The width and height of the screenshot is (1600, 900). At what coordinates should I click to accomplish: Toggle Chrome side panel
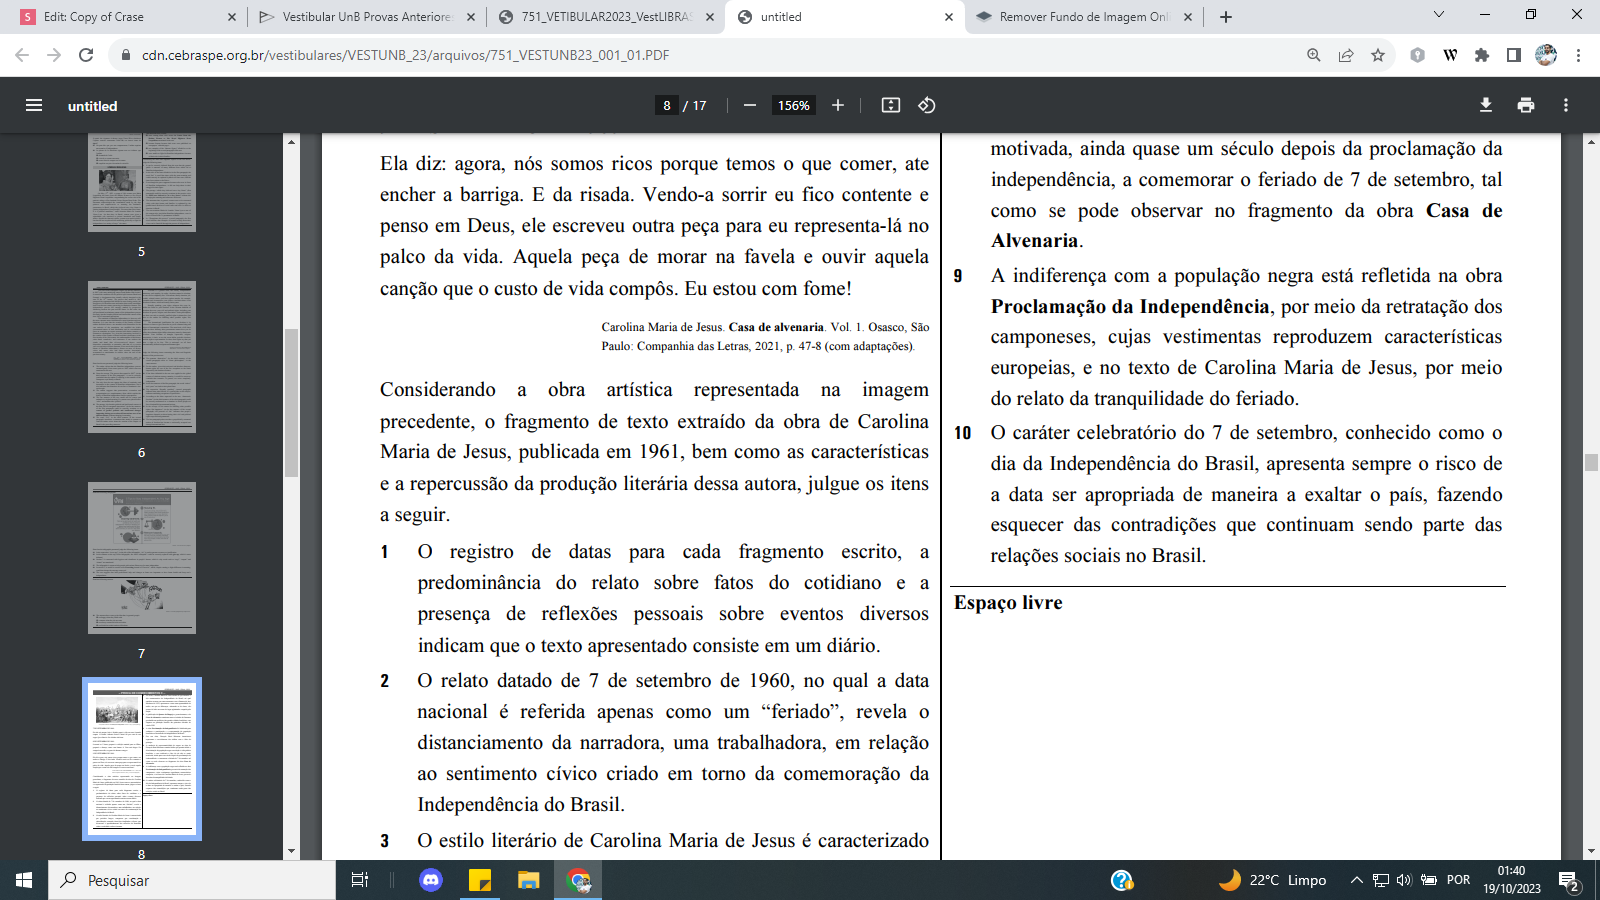click(x=1514, y=55)
